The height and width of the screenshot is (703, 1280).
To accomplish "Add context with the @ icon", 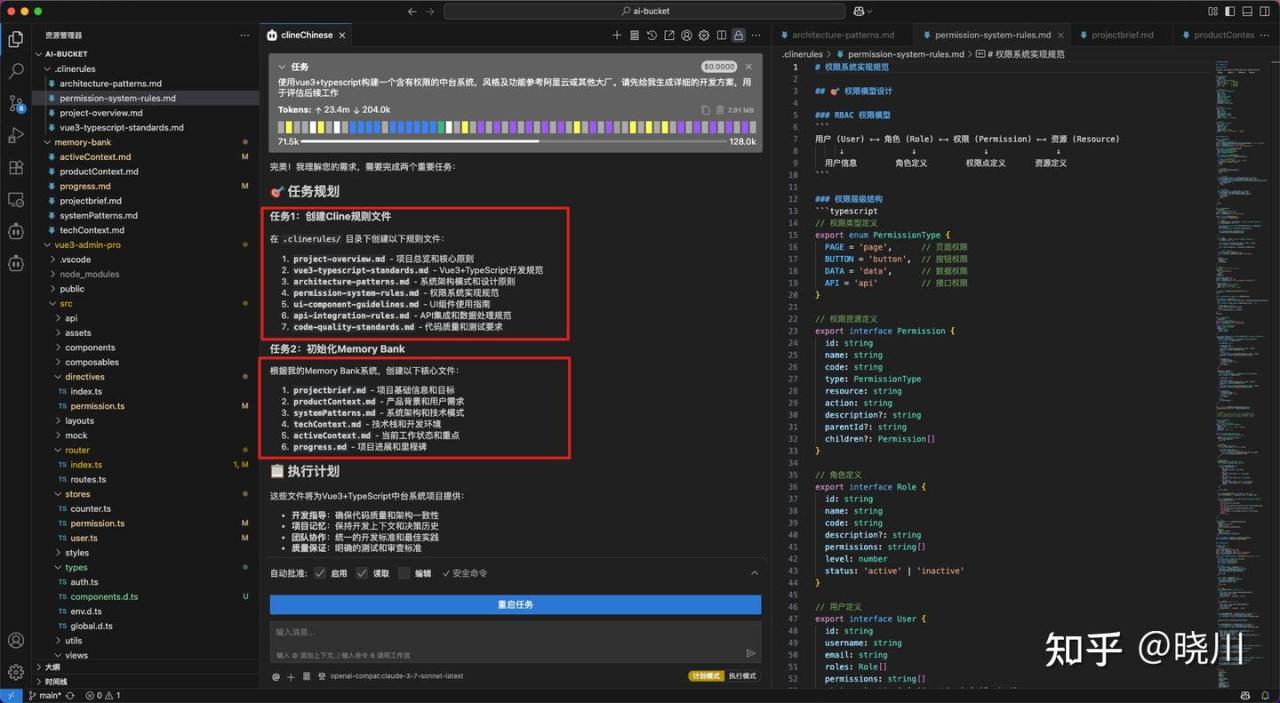I will [276, 677].
